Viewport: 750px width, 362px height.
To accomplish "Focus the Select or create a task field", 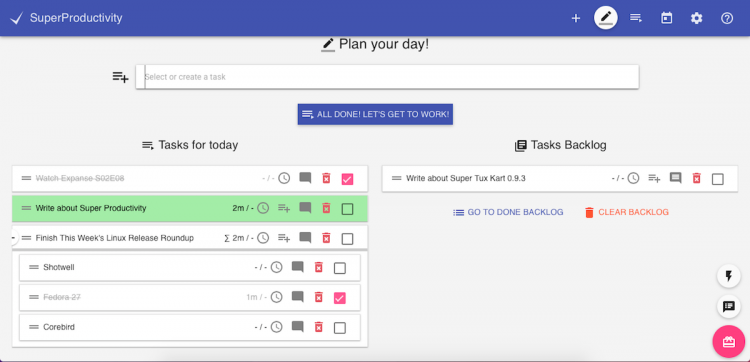I will (x=387, y=77).
